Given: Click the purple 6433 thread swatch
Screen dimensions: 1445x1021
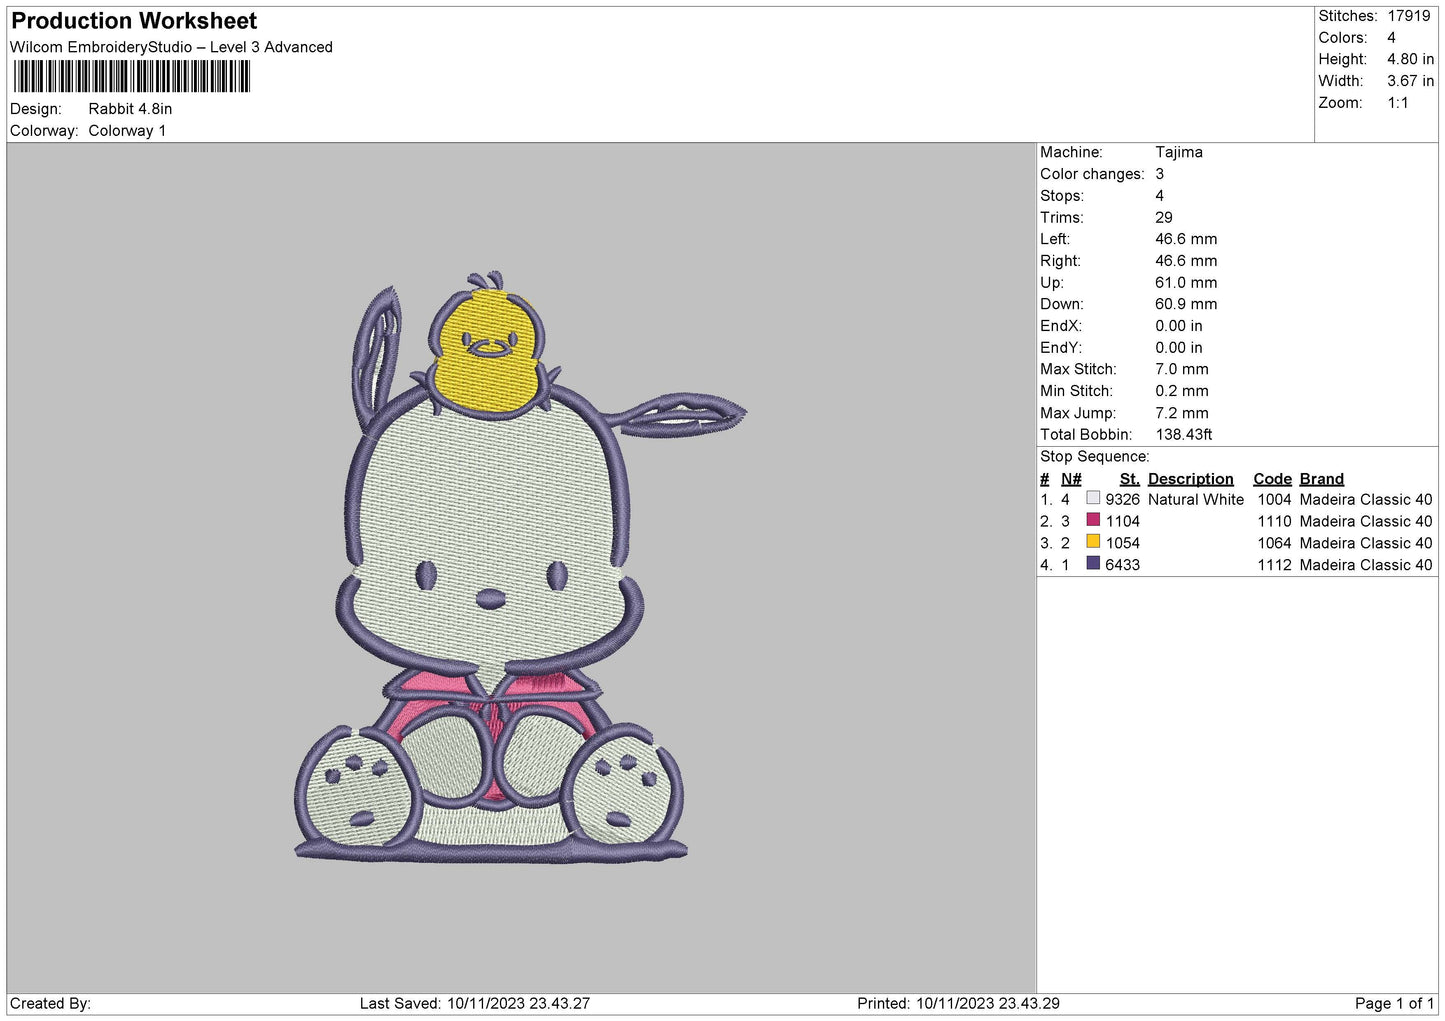Looking at the screenshot, I should coord(1093,564).
